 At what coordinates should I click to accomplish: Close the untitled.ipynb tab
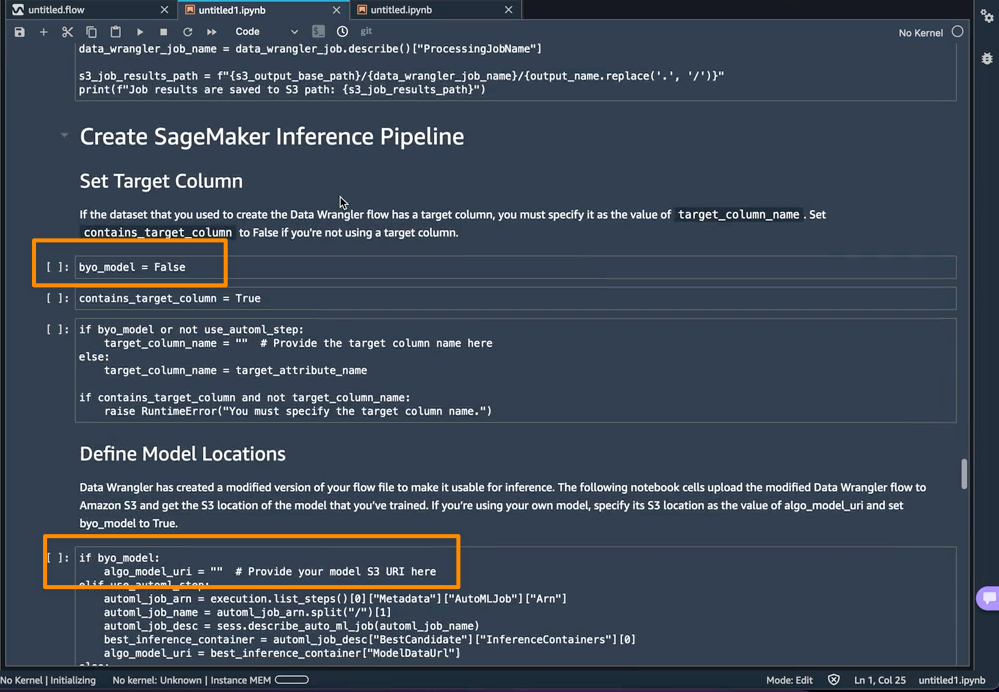click(508, 10)
